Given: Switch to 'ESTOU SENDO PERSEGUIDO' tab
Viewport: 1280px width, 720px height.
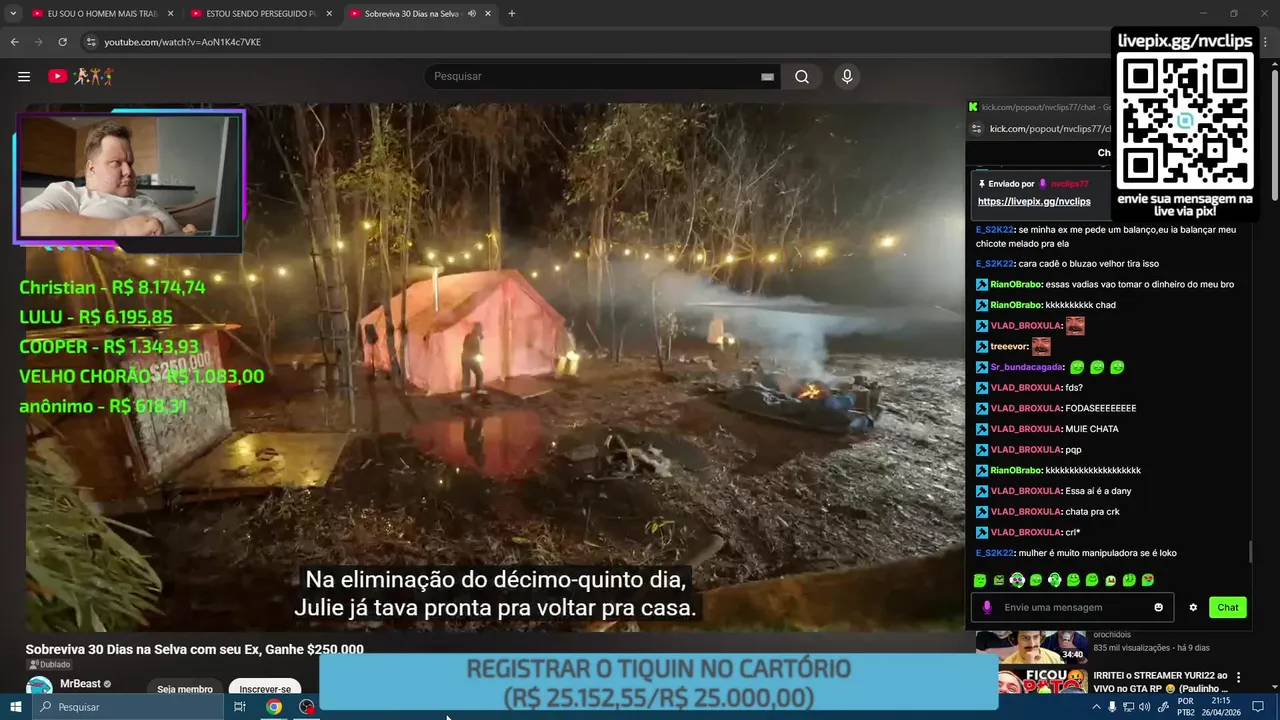Looking at the screenshot, I should (x=260, y=14).
